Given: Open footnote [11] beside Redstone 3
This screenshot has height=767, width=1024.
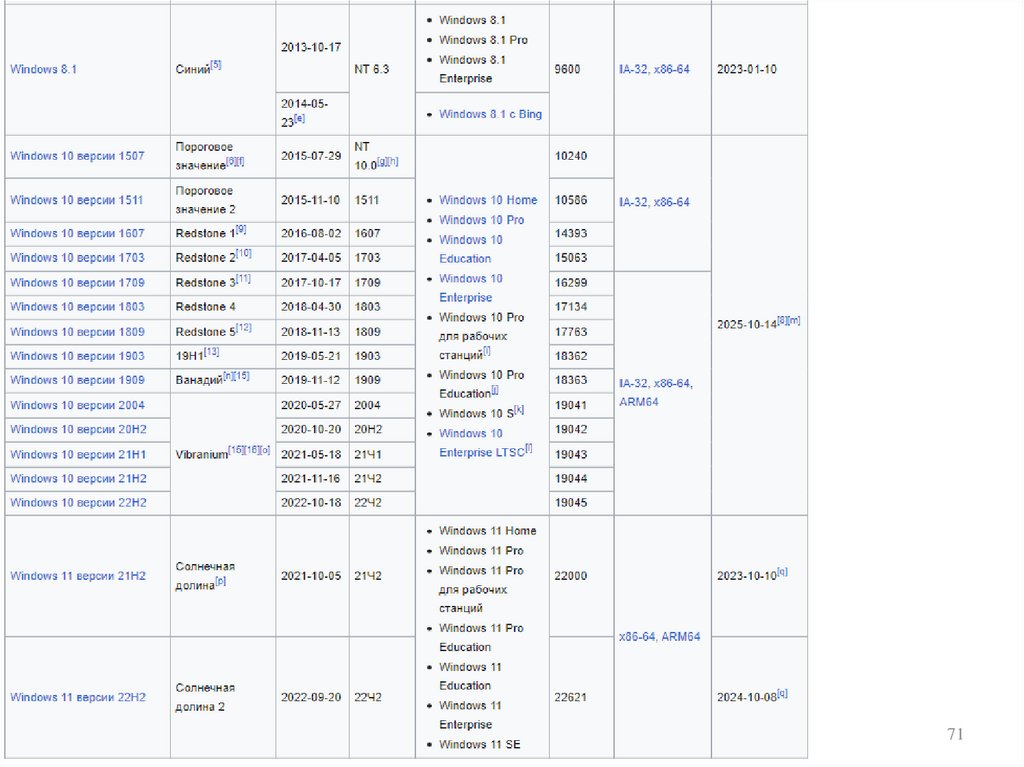Looking at the screenshot, I should 243,278.
